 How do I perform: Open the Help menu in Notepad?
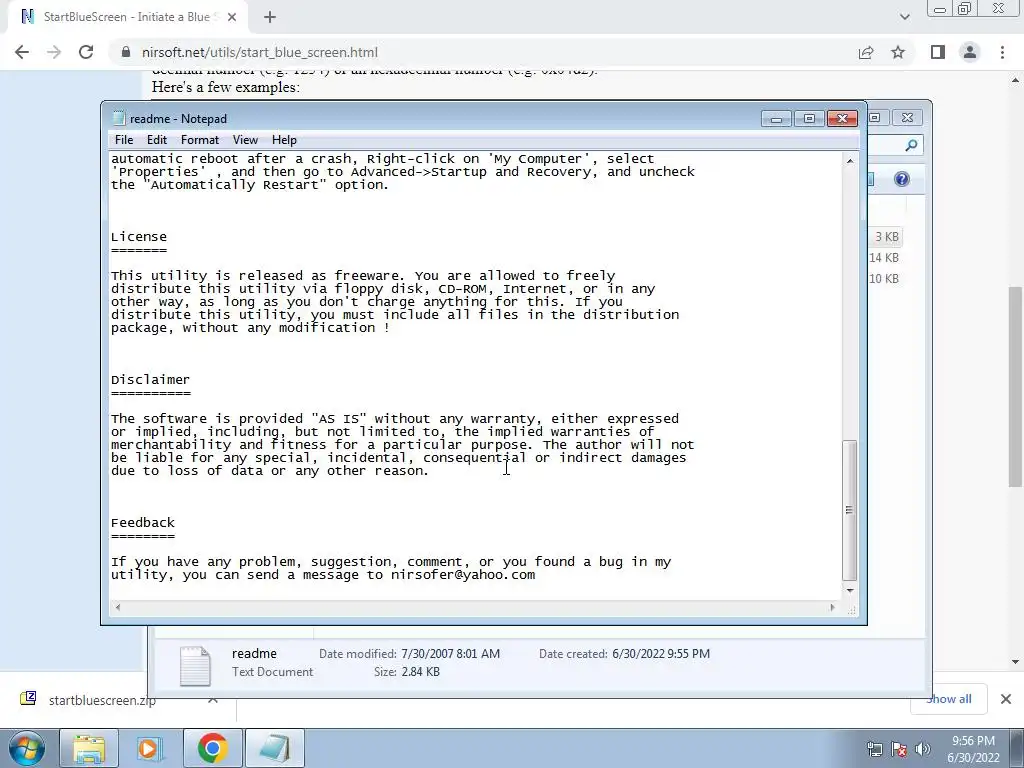pos(284,140)
